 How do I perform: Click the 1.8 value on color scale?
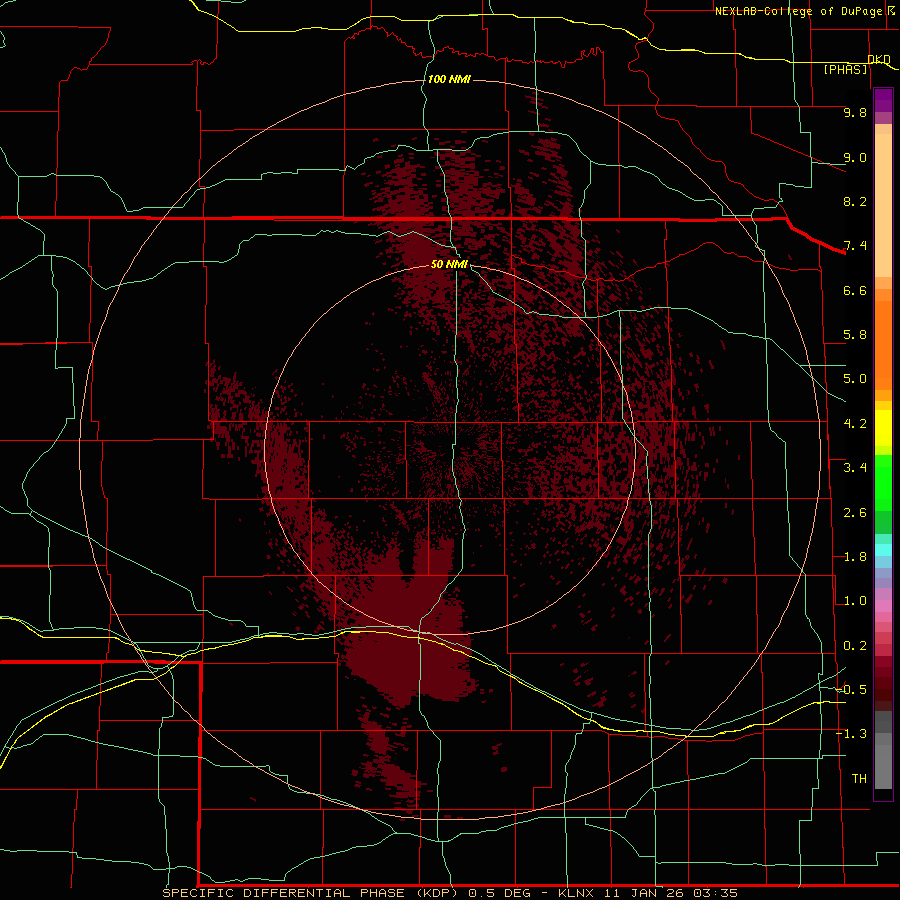point(855,557)
